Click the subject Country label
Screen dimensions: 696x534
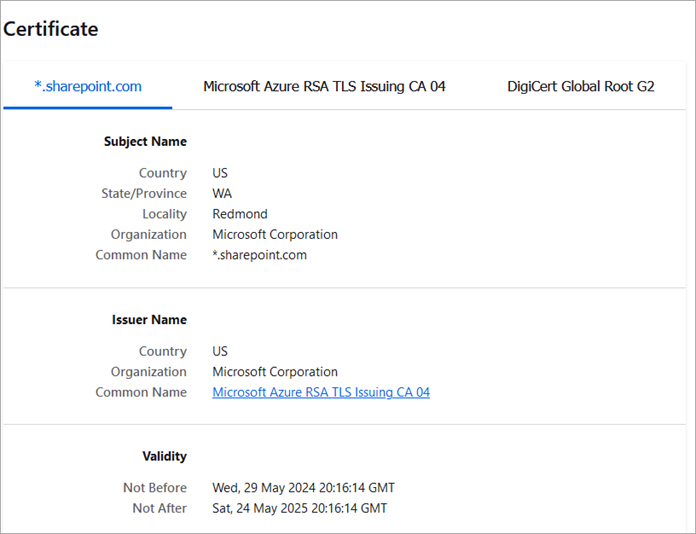tap(162, 173)
